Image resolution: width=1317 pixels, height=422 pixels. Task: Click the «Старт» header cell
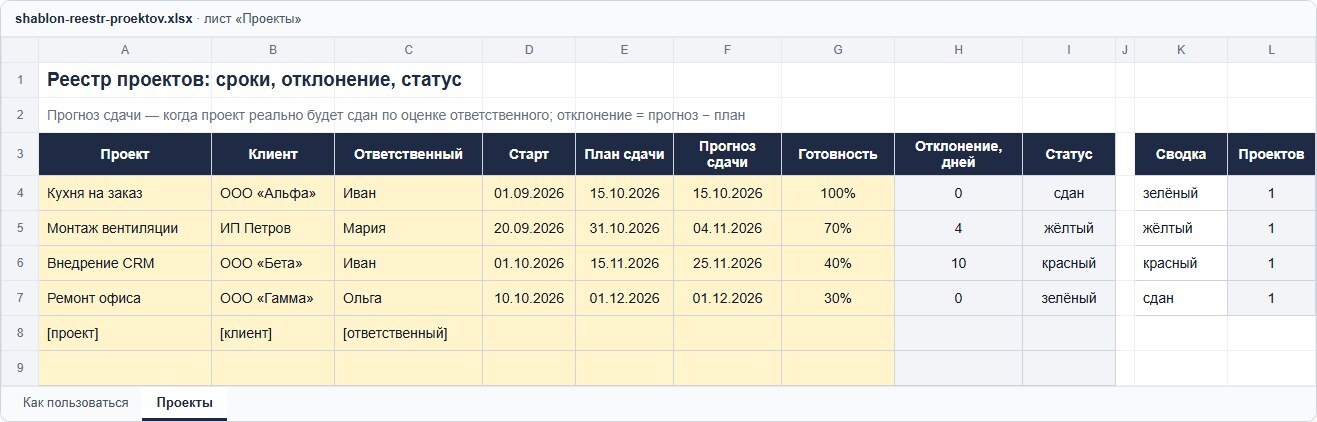(x=529, y=154)
